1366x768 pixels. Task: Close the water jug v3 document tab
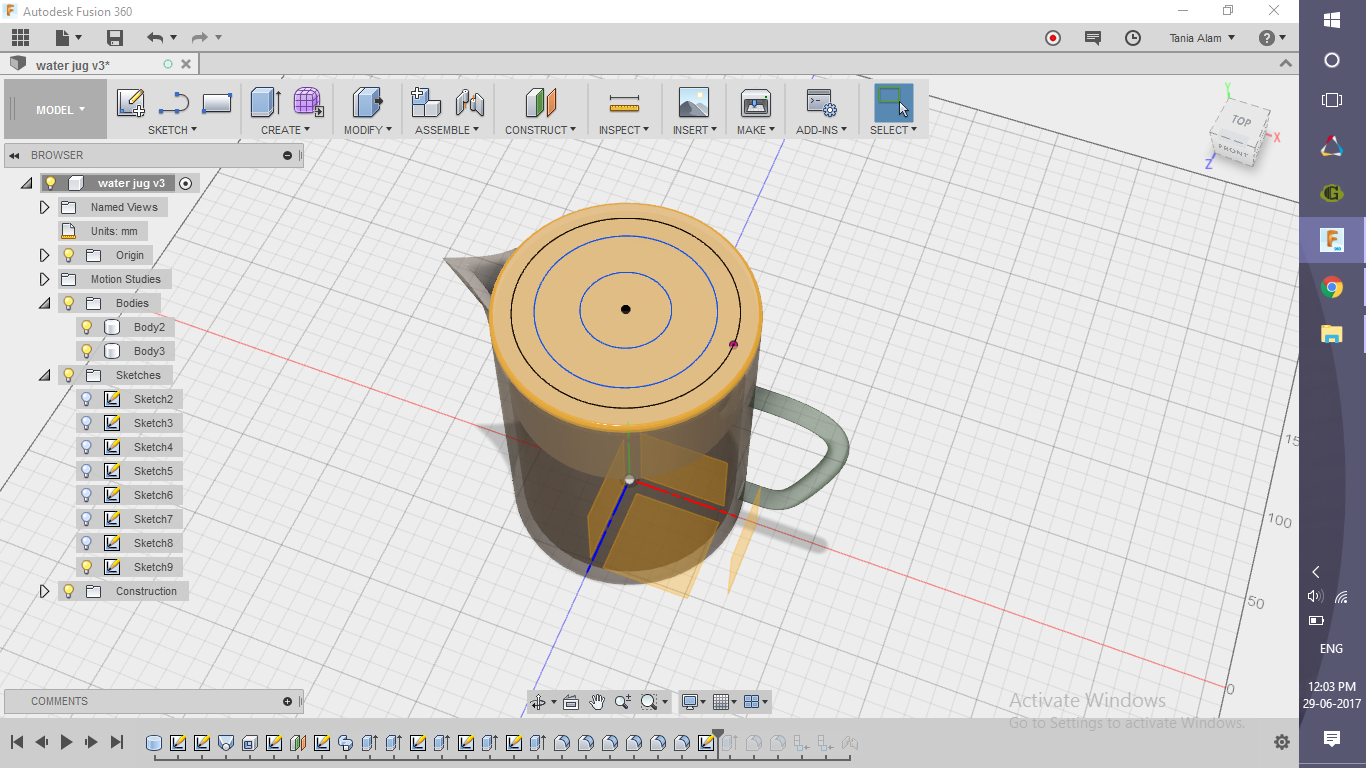pyautogui.click(x=186, y=64)
